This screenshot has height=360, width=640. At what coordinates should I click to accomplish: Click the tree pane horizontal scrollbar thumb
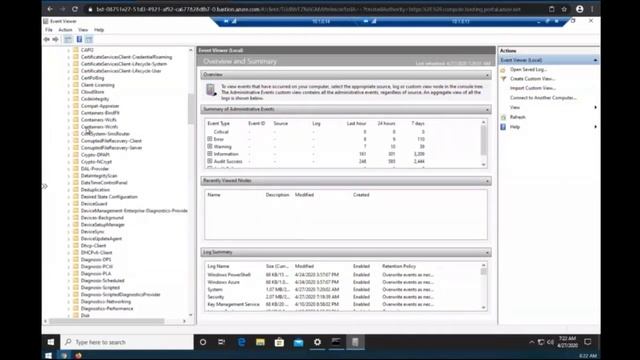pyautogui.click(x=107, y=321)
